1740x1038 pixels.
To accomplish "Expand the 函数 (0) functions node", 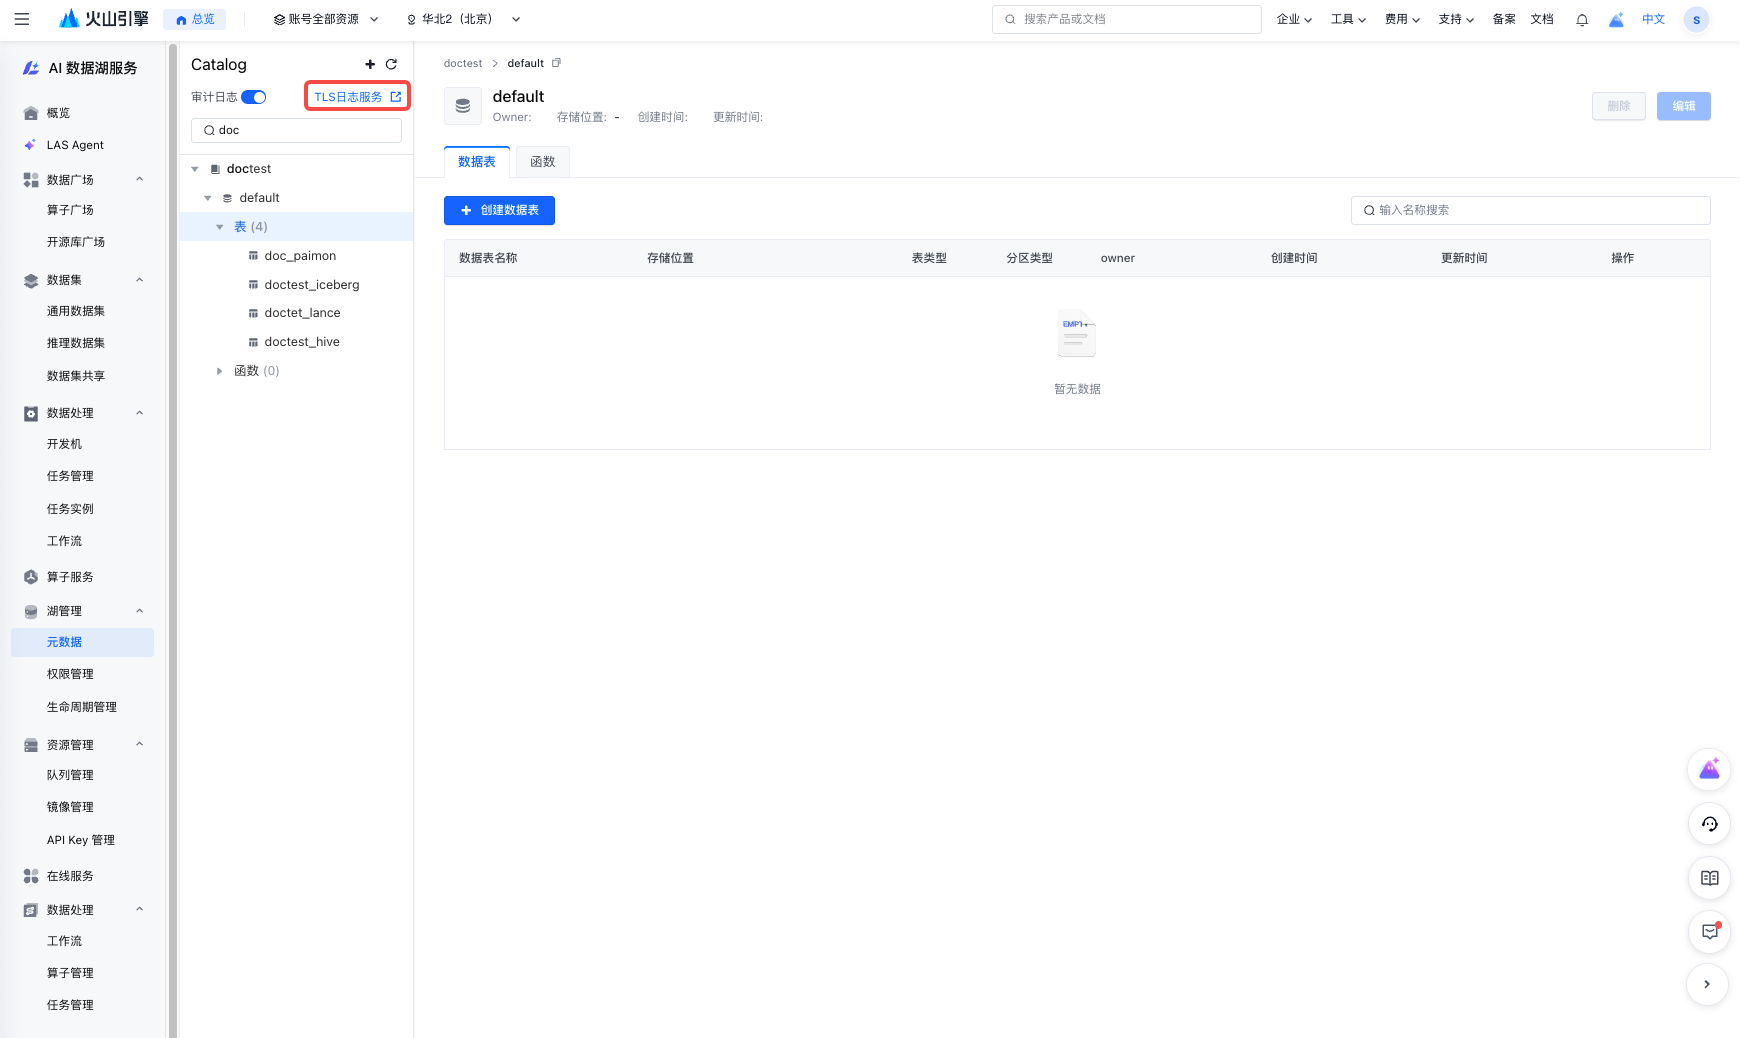I will point(220,371).
